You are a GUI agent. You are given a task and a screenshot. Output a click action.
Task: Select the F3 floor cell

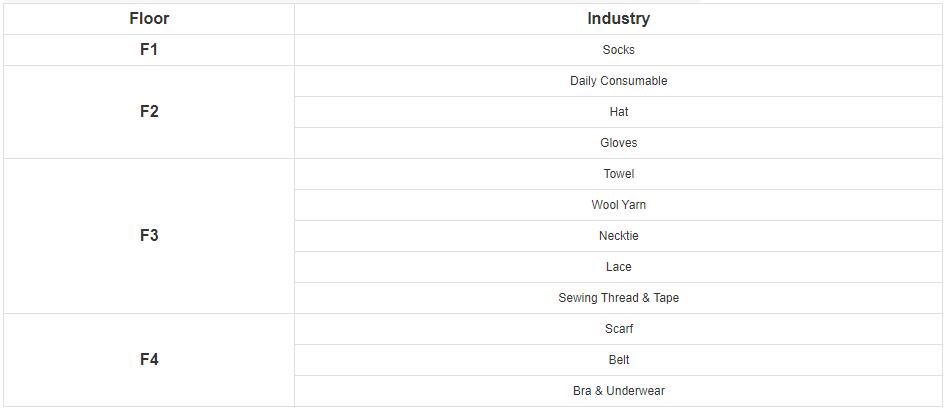149,236
